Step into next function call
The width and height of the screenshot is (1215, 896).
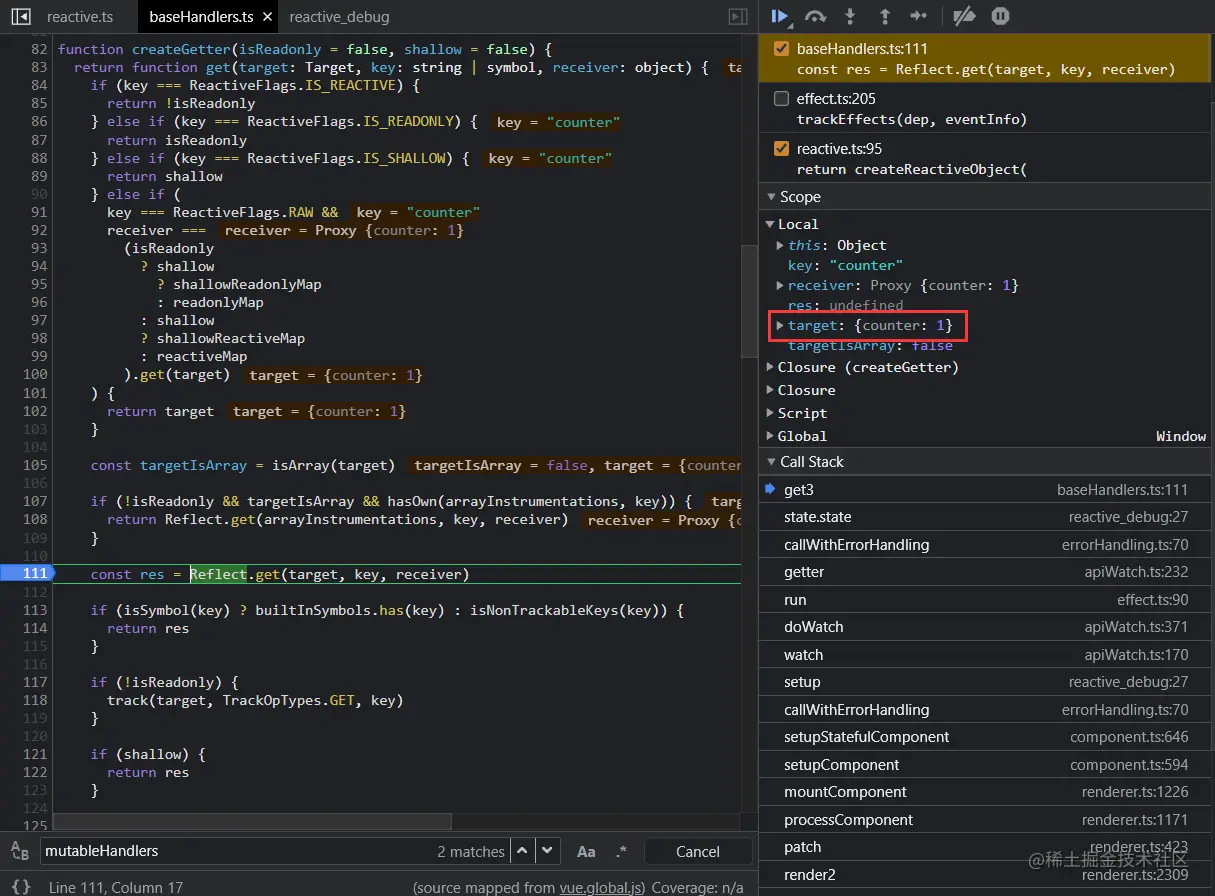(x=850, y=16)
